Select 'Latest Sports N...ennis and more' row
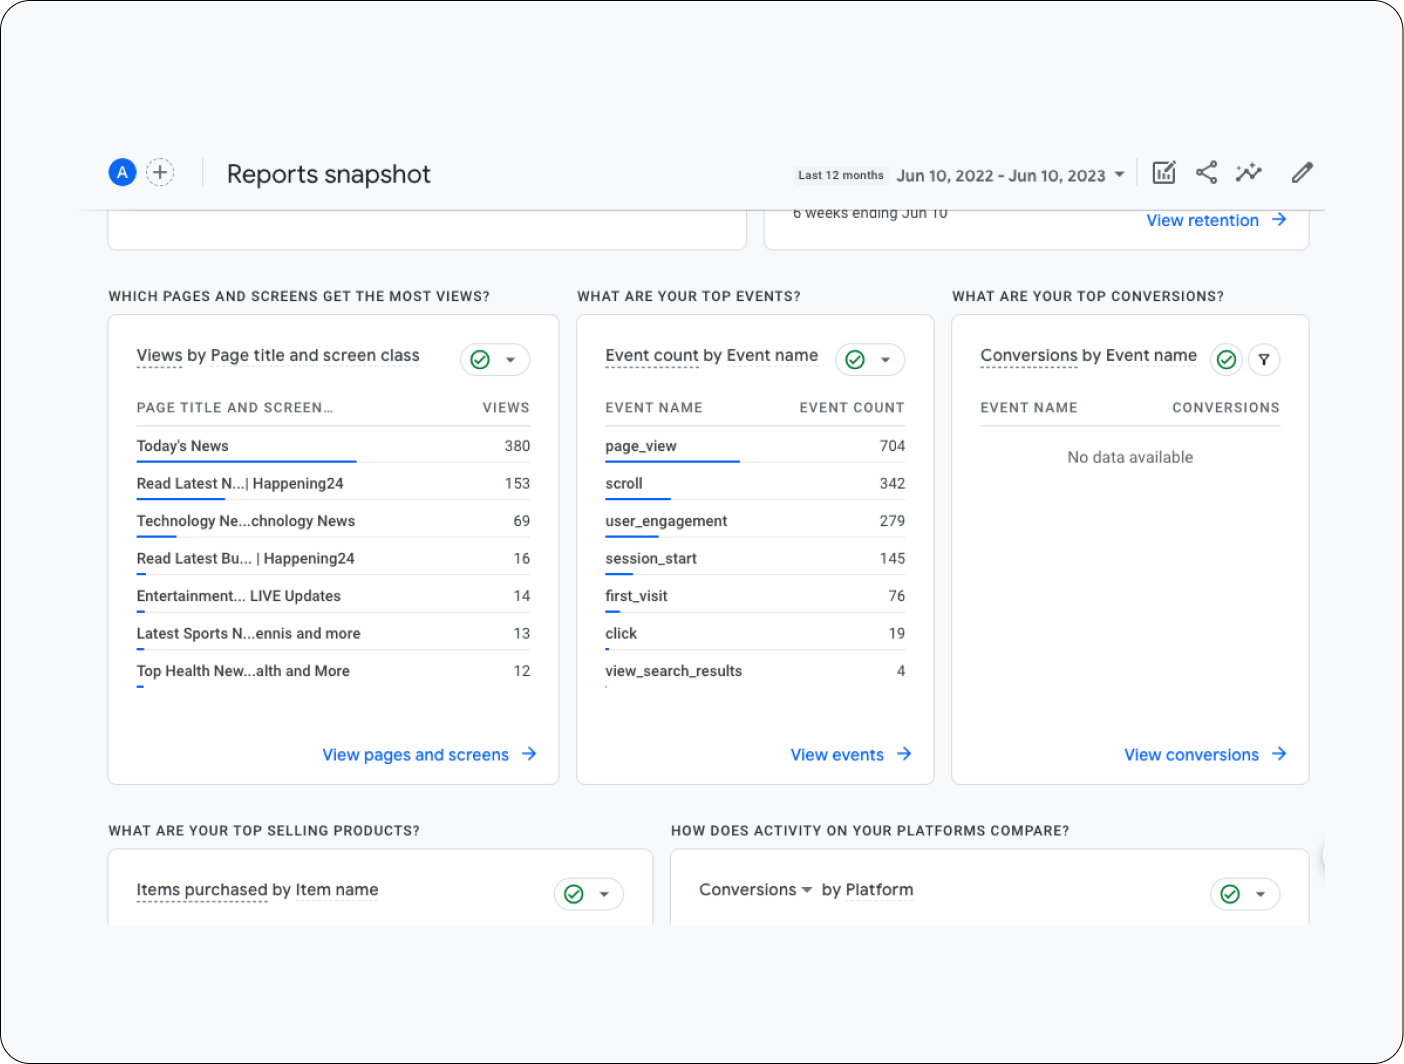This screenshot has height=1064, width=1404. coord(333,633)
